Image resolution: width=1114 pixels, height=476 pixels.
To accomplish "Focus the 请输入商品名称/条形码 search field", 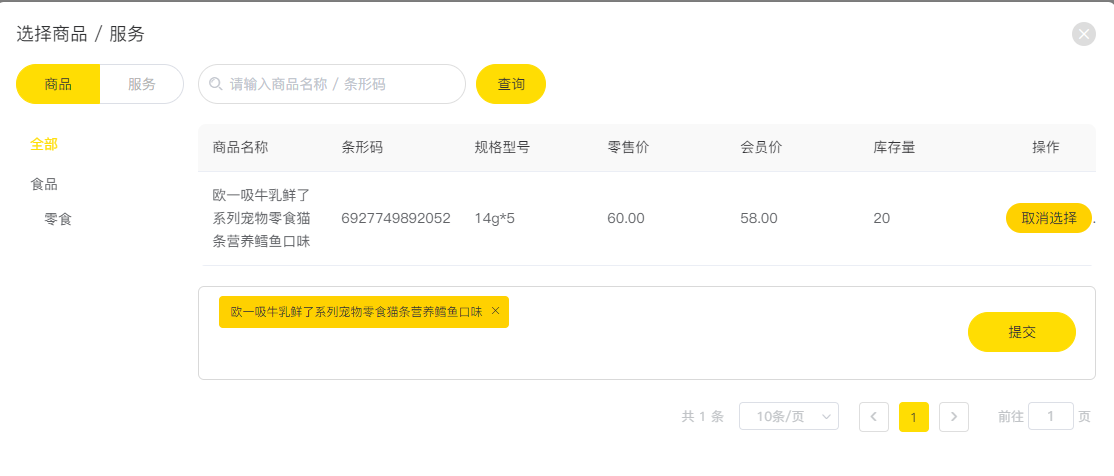I will (332, 84).
